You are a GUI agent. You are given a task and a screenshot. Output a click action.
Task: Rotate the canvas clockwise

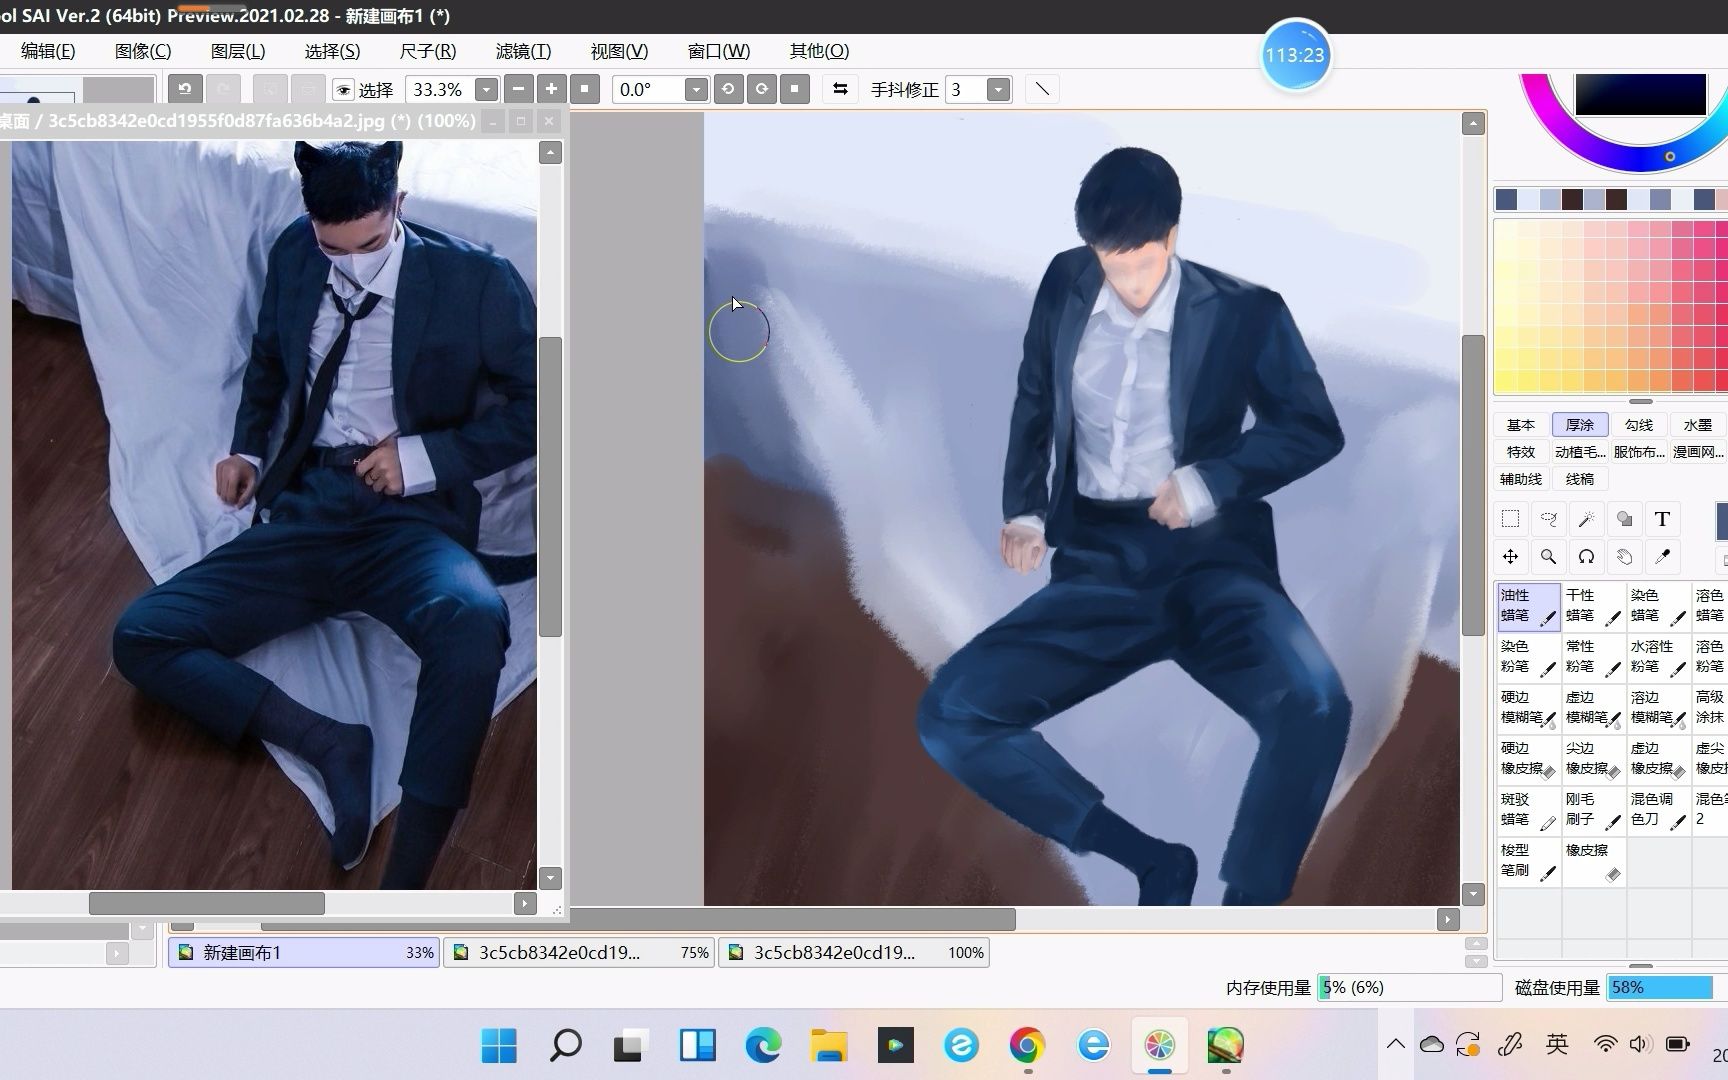point(762,89)
